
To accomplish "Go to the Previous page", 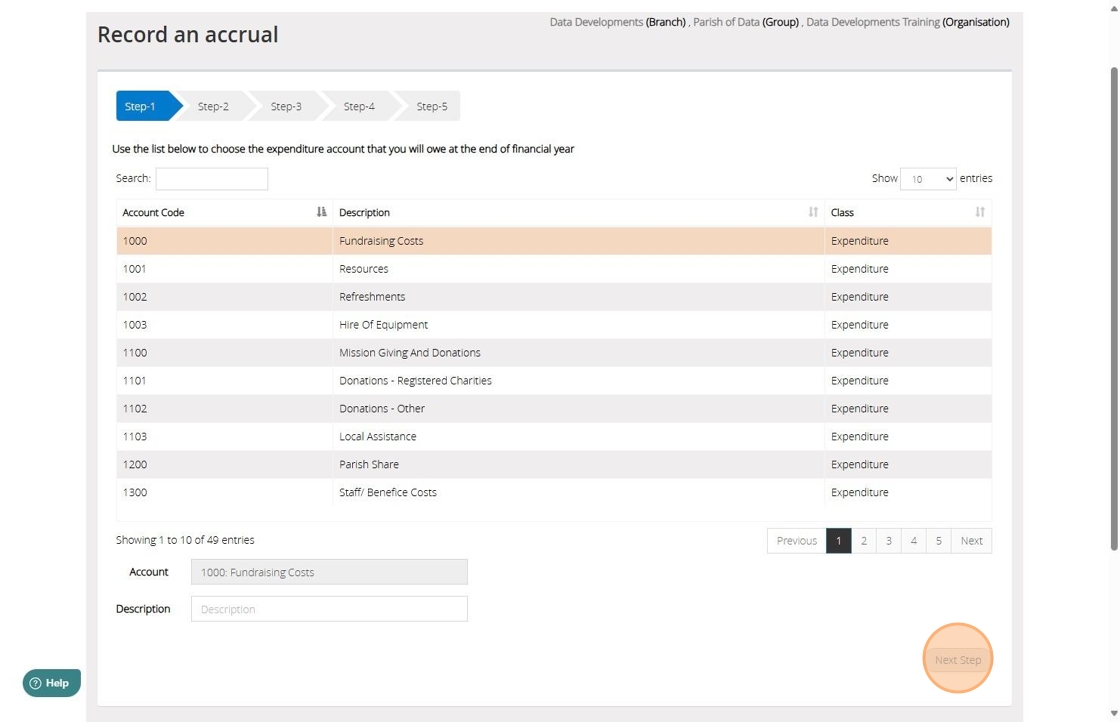I will click(x=796, y=541).
